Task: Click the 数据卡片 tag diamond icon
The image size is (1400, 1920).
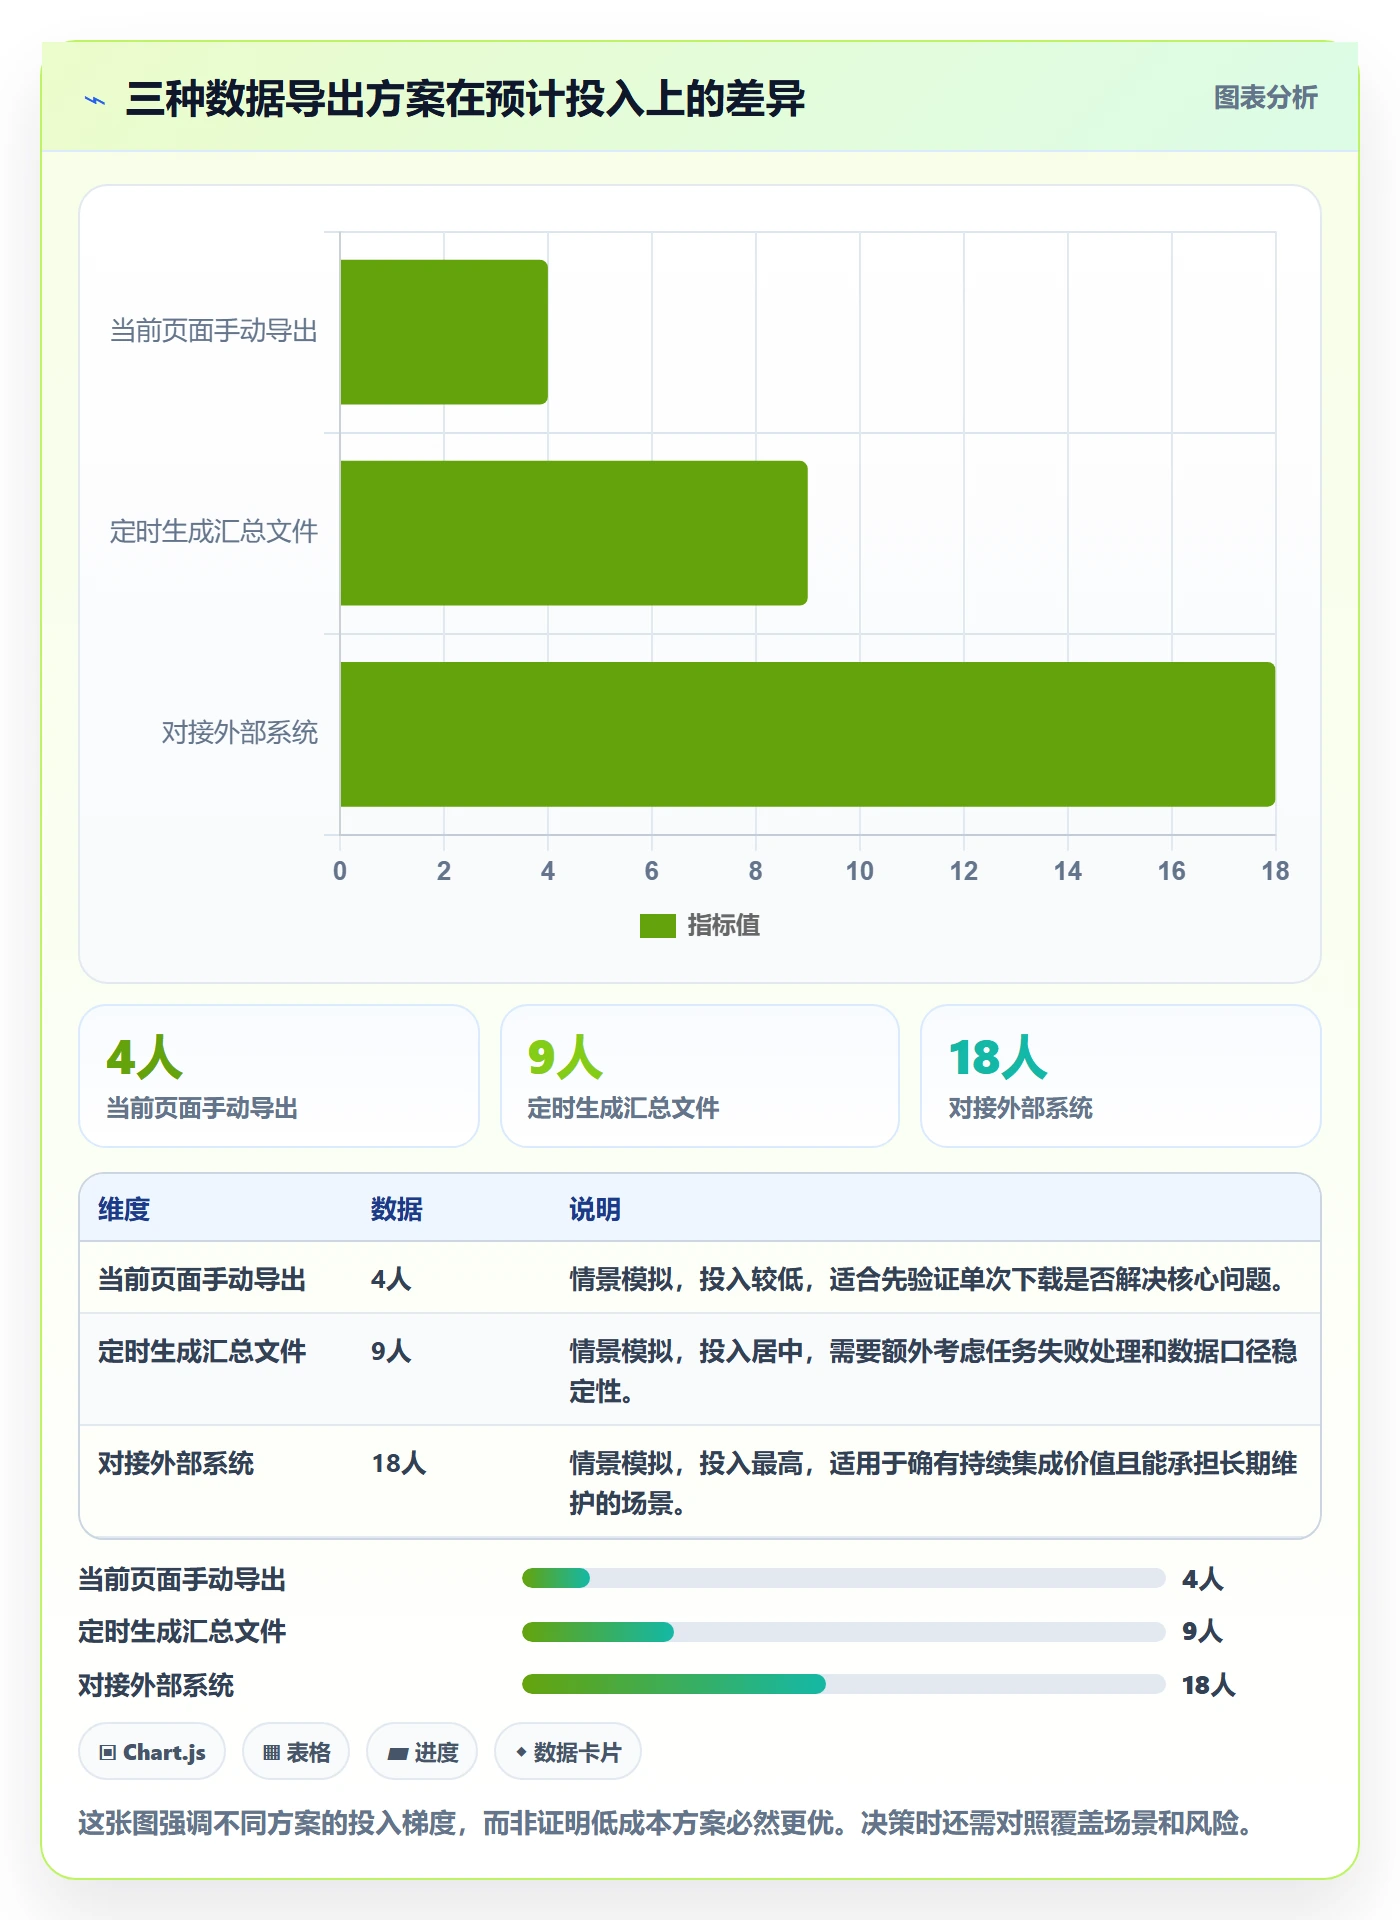Action: [x=521, y=1752]
